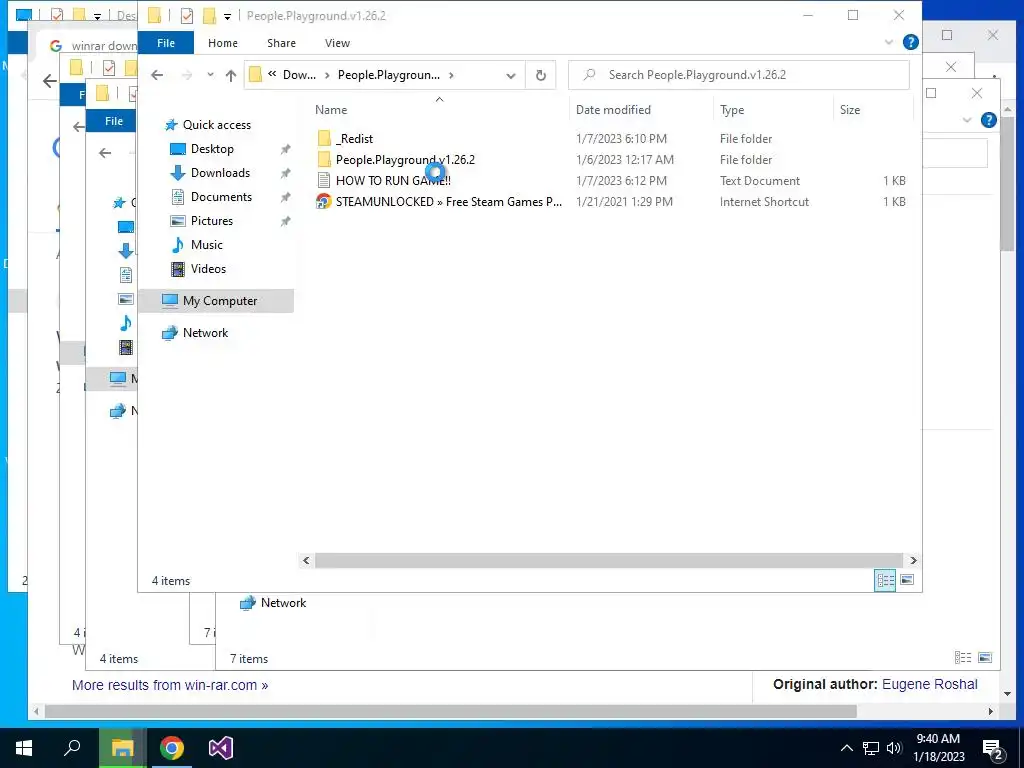The width and height of the screenshot is (1024, 768).
Task: Switch to the Home ribbon tab
Action: click(223, 43)
